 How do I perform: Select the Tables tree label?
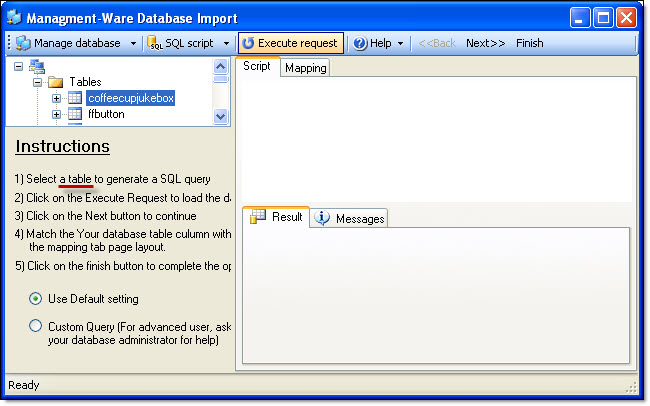85,82
